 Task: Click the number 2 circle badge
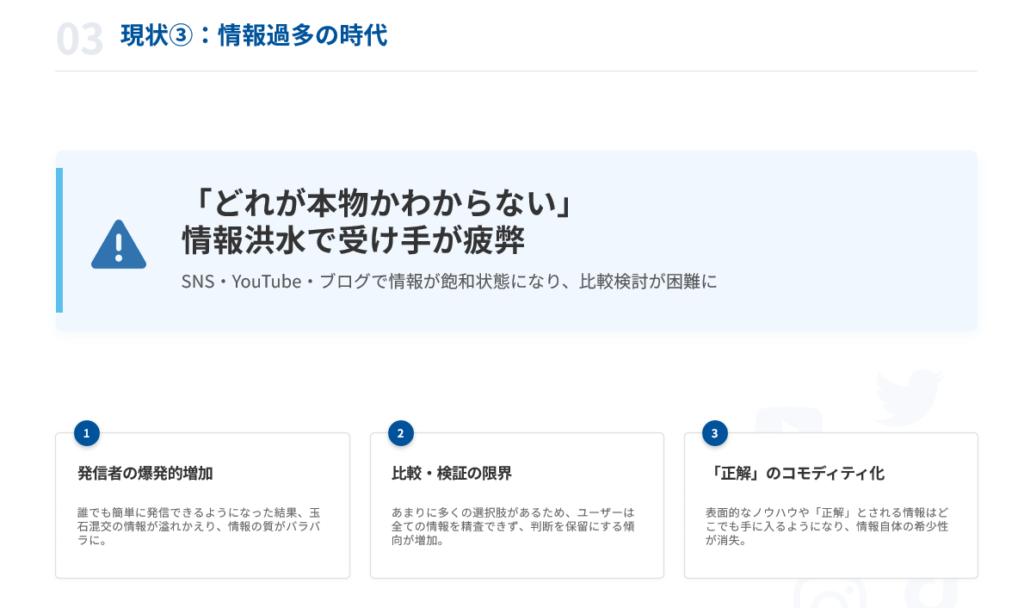tap(401, 433)
